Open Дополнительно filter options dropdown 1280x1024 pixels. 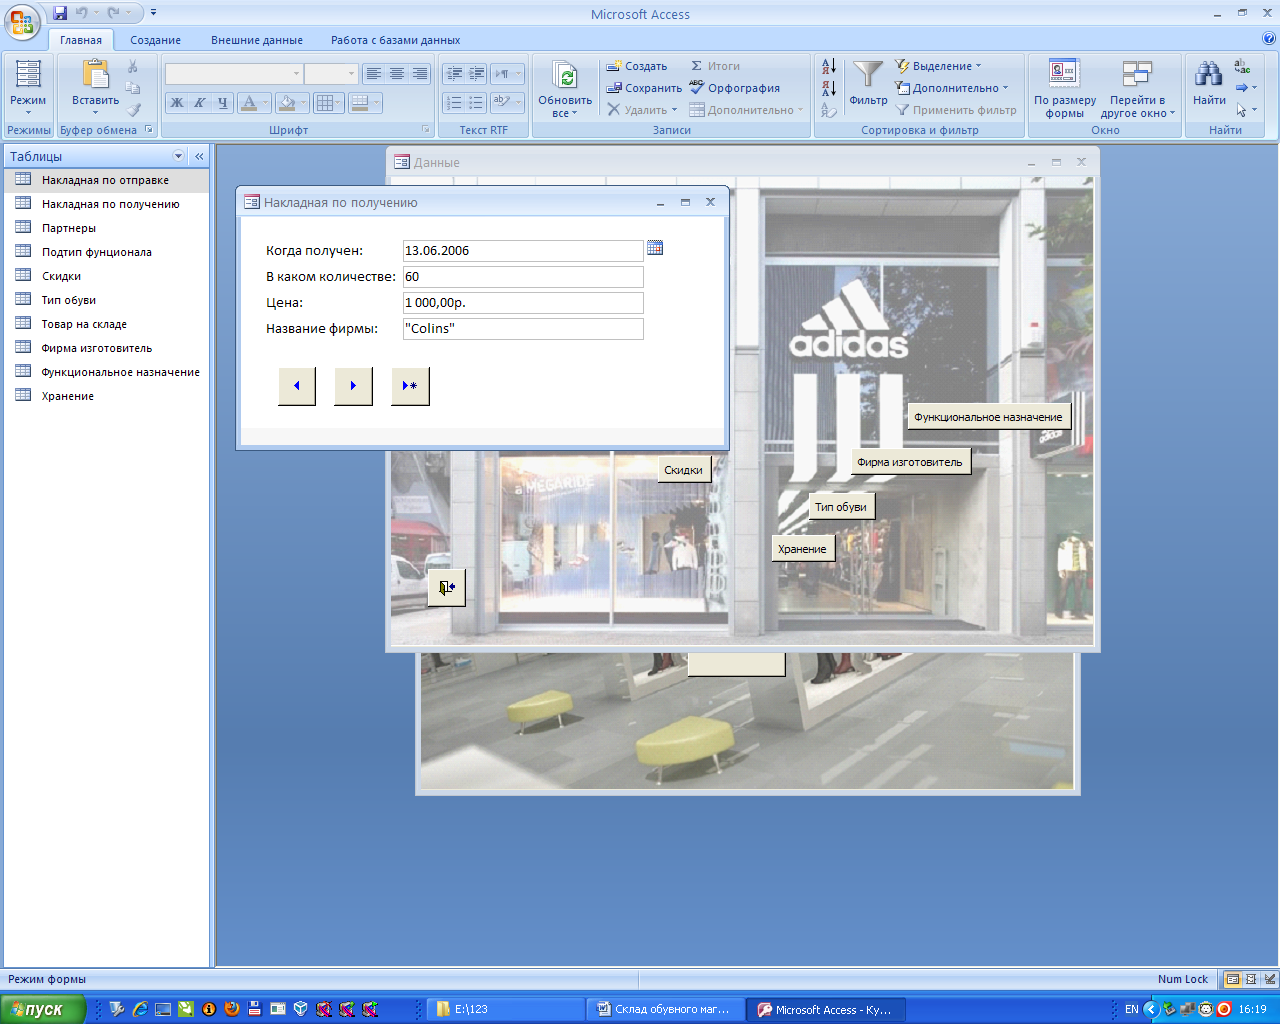(x=952, y=88)
